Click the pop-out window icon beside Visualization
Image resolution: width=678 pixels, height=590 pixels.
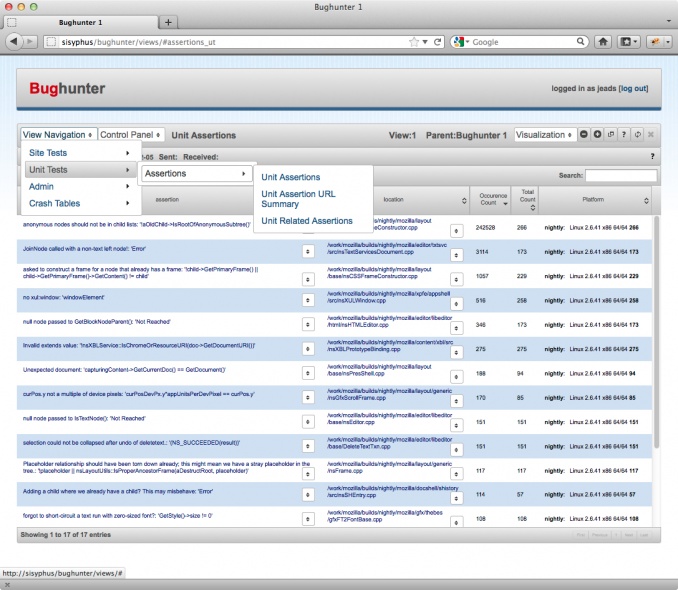coord(611,135)
